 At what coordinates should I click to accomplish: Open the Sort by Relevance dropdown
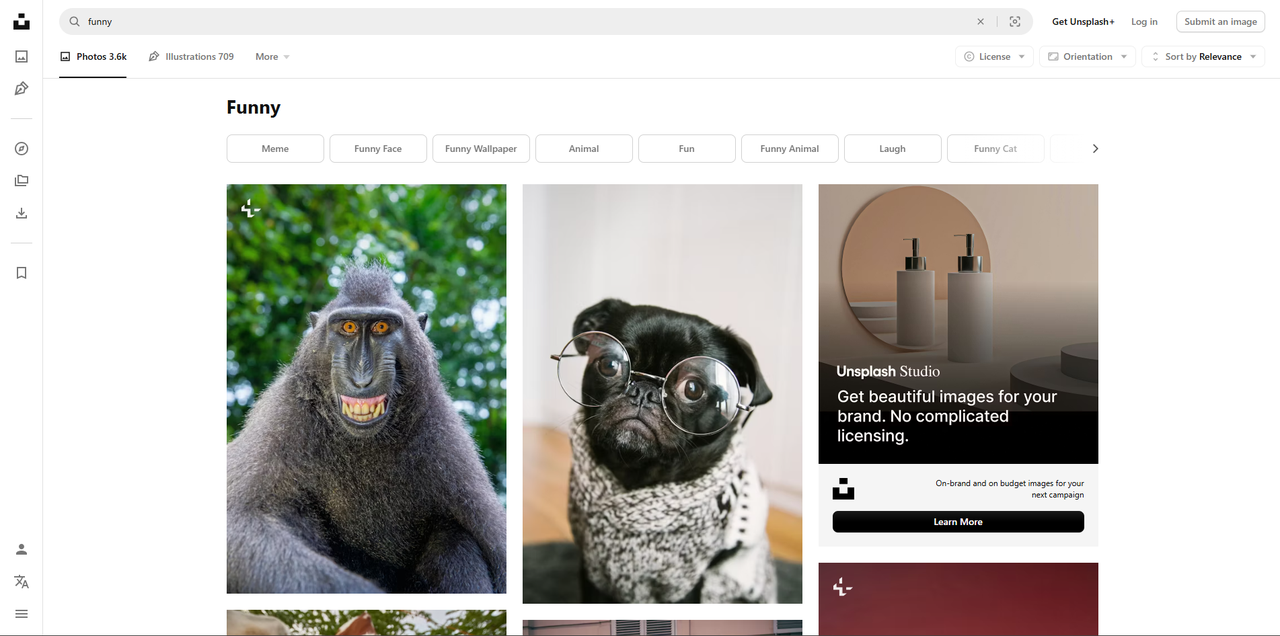click(x=1203, y=56)
